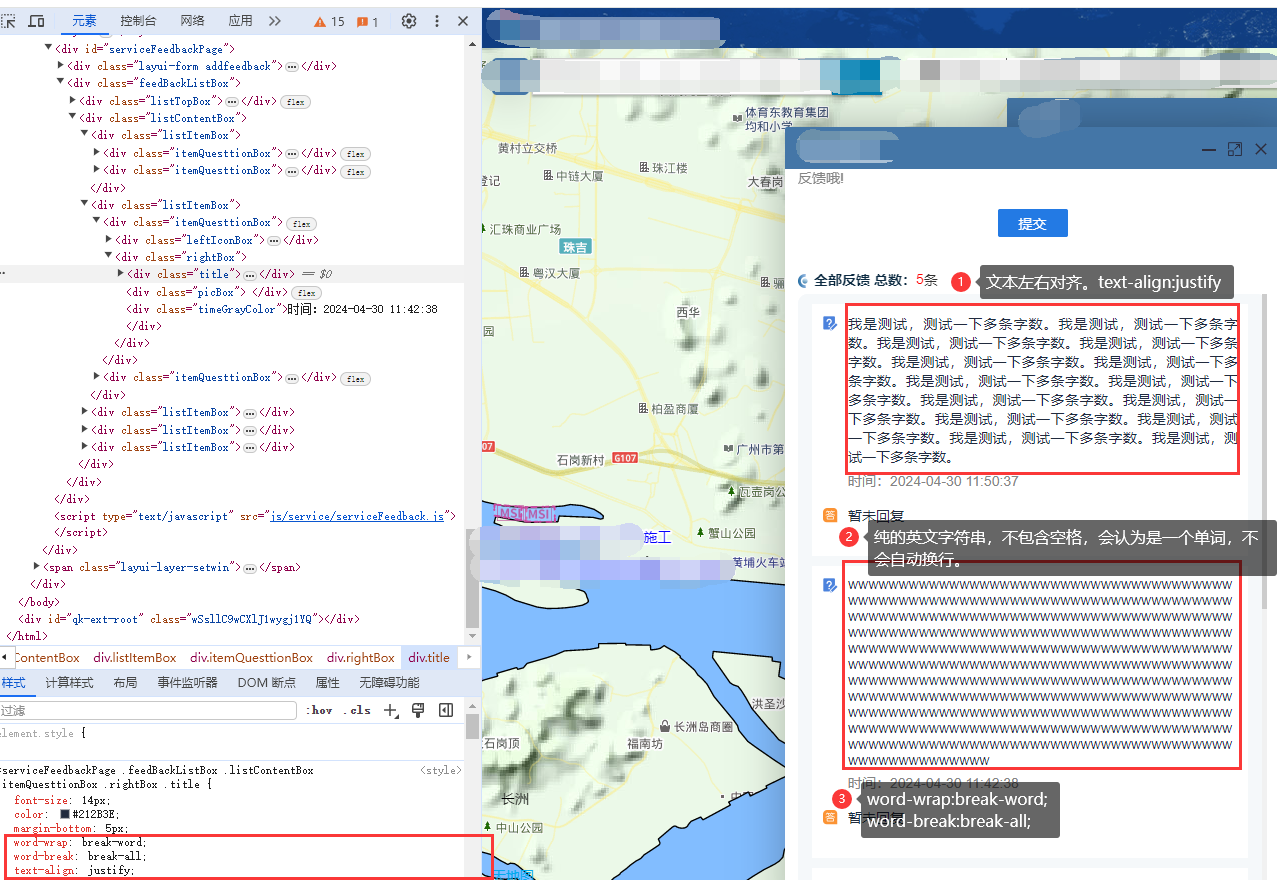The width and height of the screenshot is (1277, 880).
Task: Open the rendering emulation paintbrush icon
Action: 418,710
